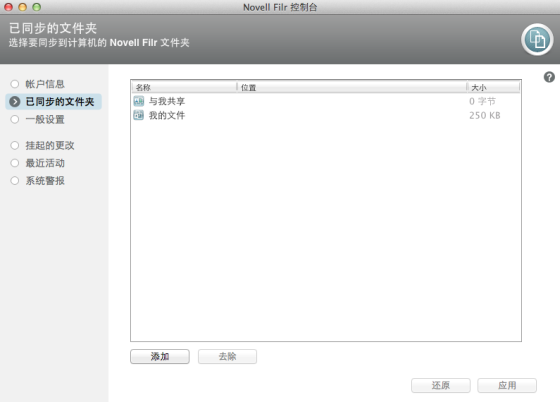Screen dimensions: 560x402
Task: Click the 我的文件 folder icon
Action: 139,115
